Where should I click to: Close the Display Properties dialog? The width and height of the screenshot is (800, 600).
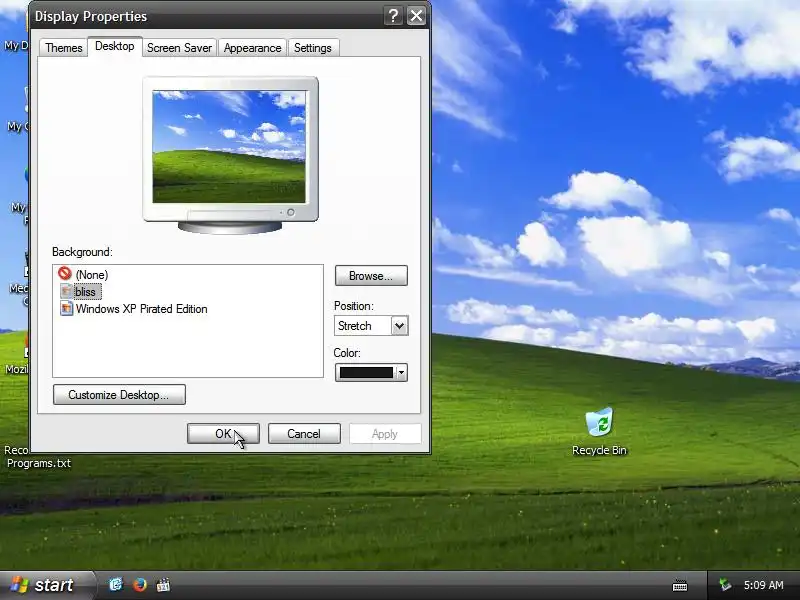417,16
